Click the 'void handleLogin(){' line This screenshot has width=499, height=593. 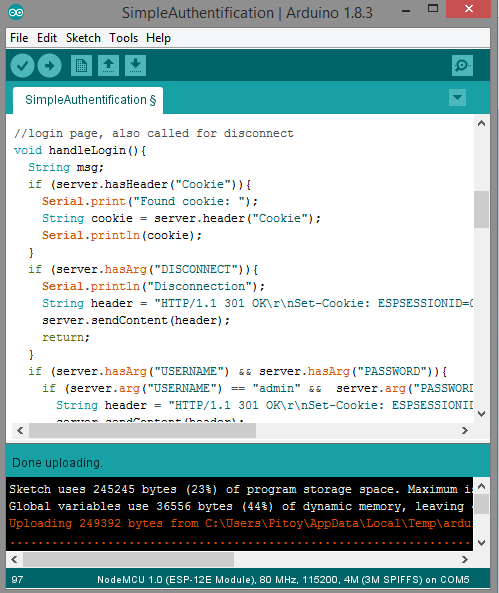pyautogui.click(x=80, y=151)
